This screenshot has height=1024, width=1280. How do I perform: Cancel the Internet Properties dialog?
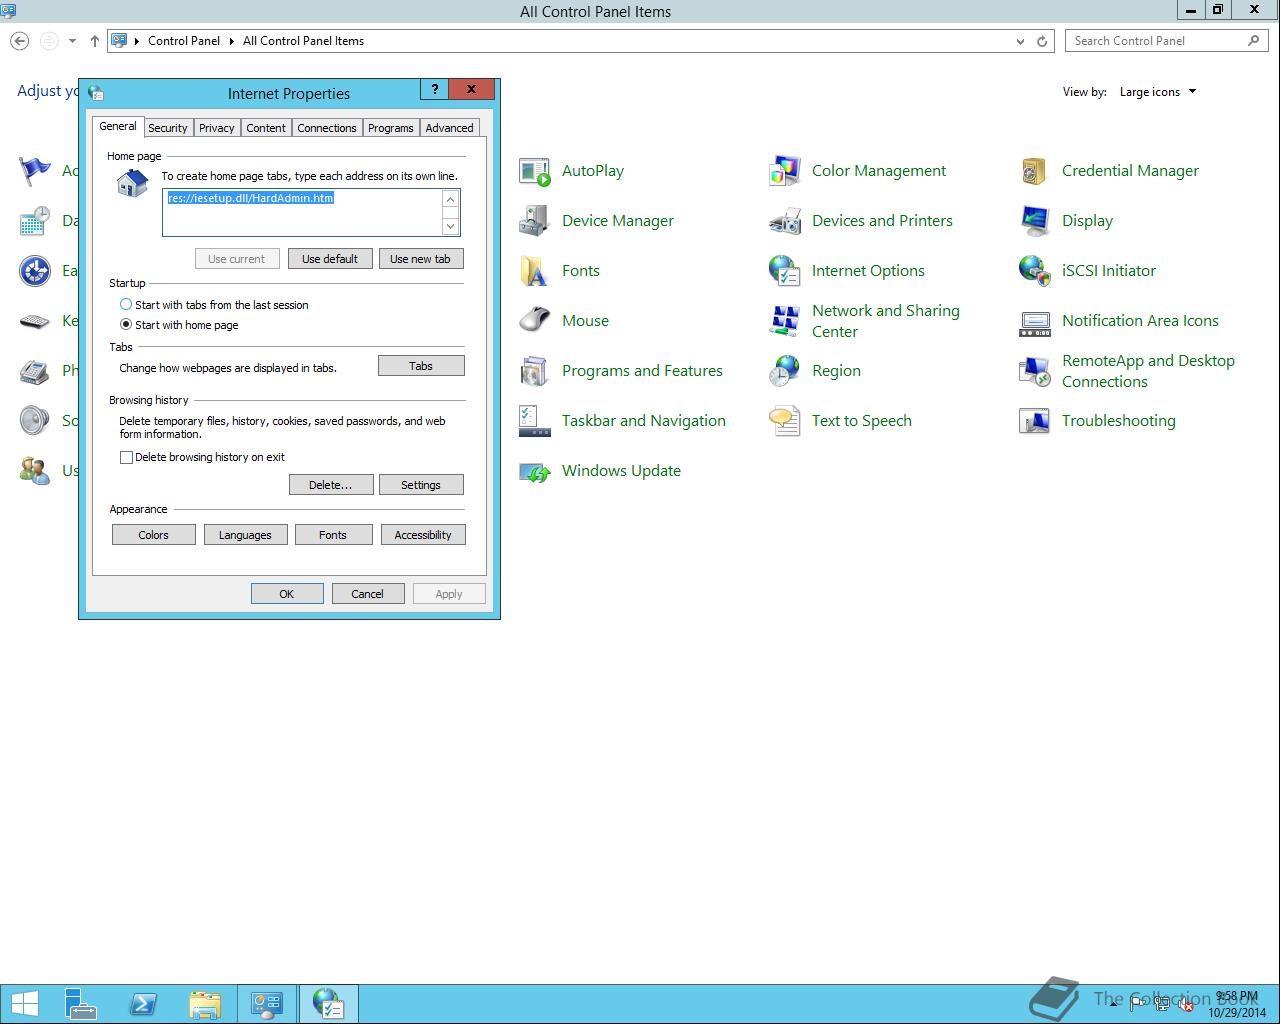click(367, 594)
